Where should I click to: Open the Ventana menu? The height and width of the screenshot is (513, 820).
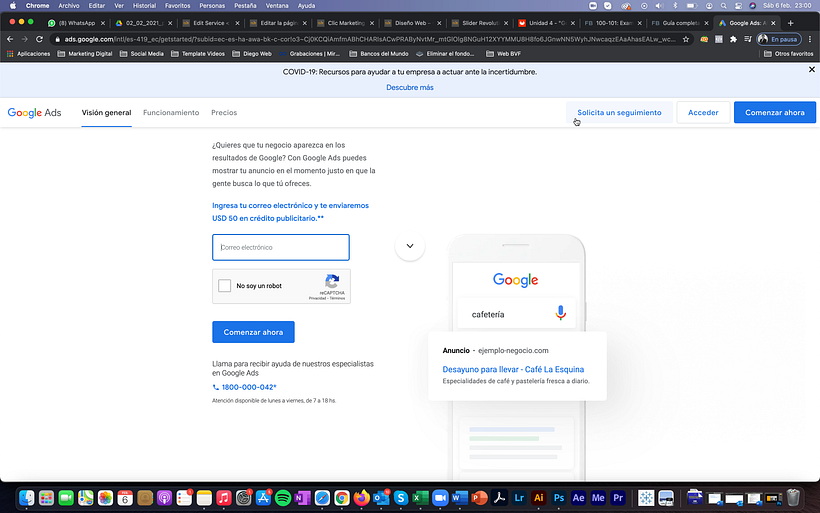(x=277, y=6)
